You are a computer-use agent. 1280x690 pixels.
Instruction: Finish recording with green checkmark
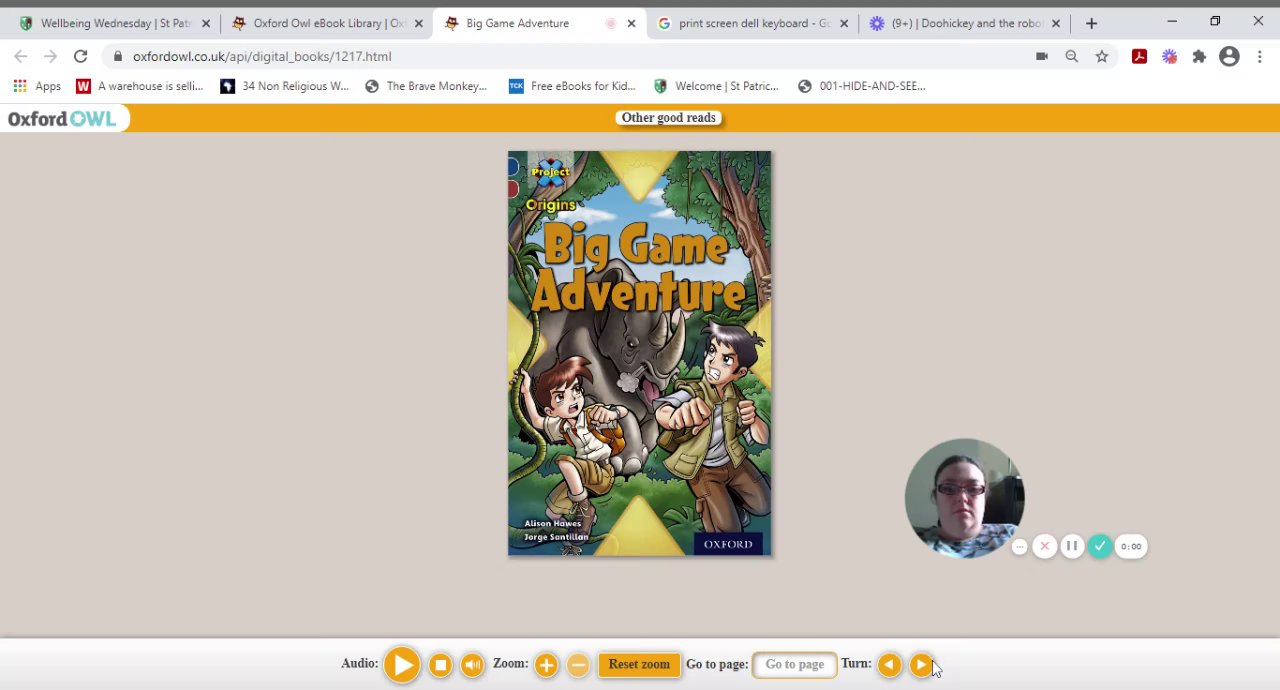click(1099, 546)
